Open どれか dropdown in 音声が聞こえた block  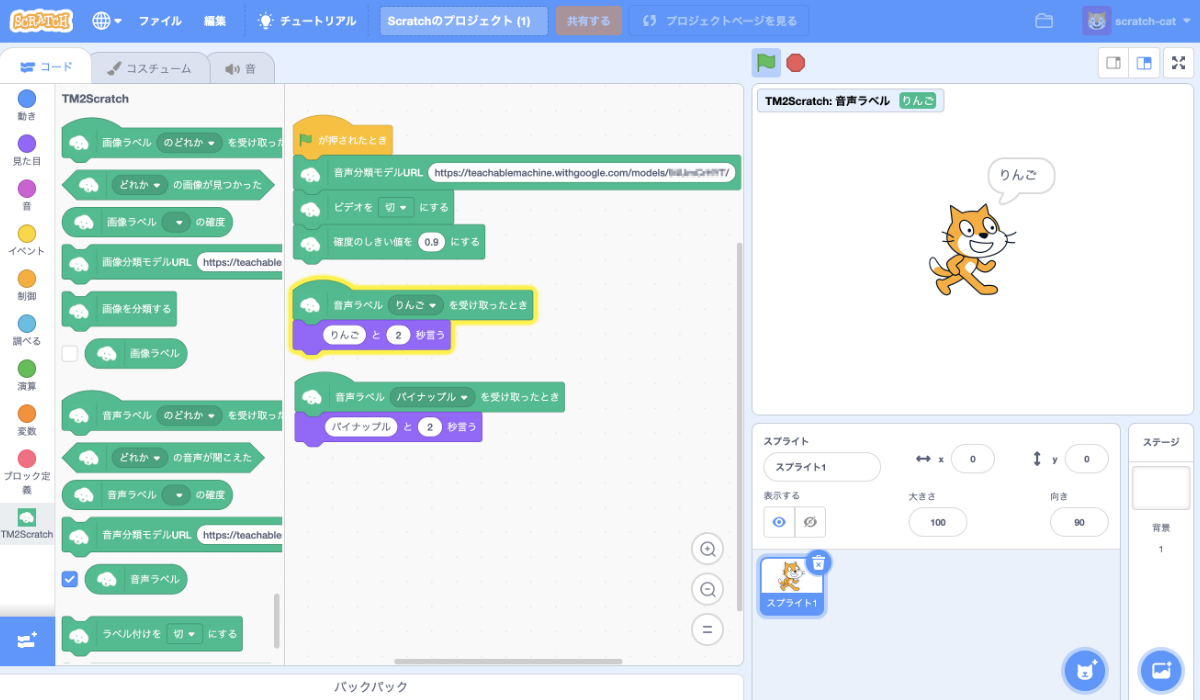click(x=139, y=458)
